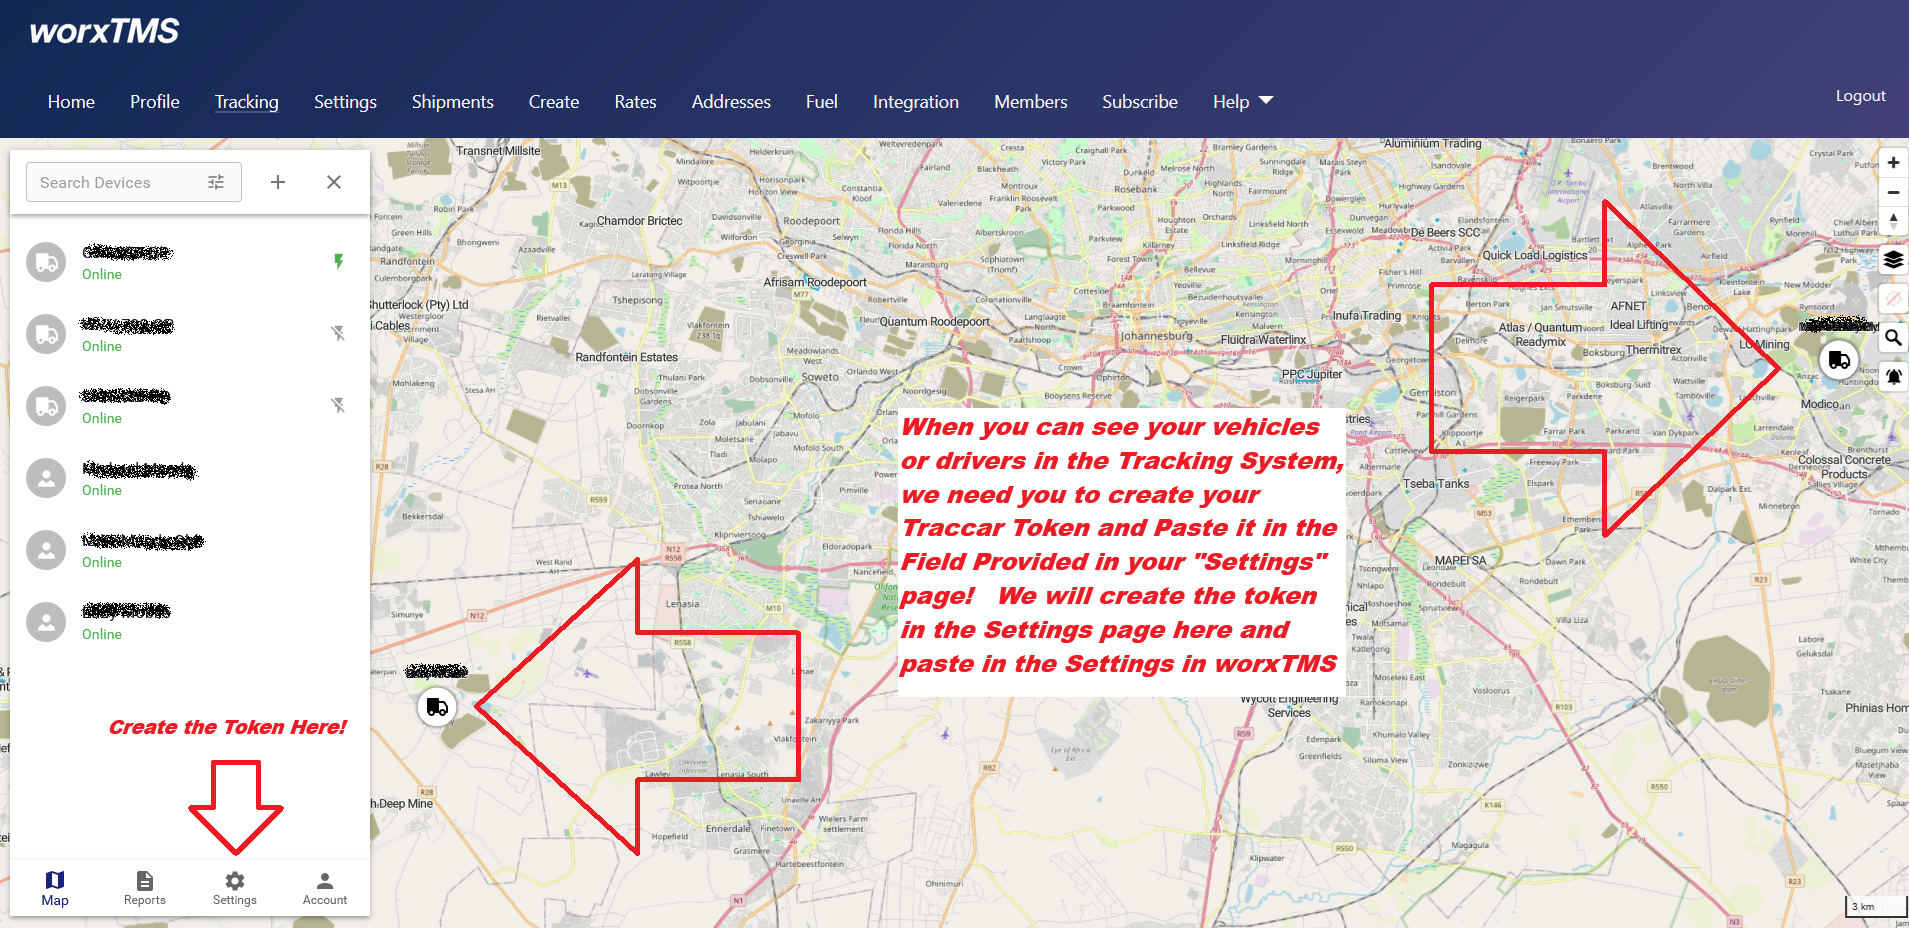
Task: Expand the Help dropdown menu
Action: tap(1243, 102)
